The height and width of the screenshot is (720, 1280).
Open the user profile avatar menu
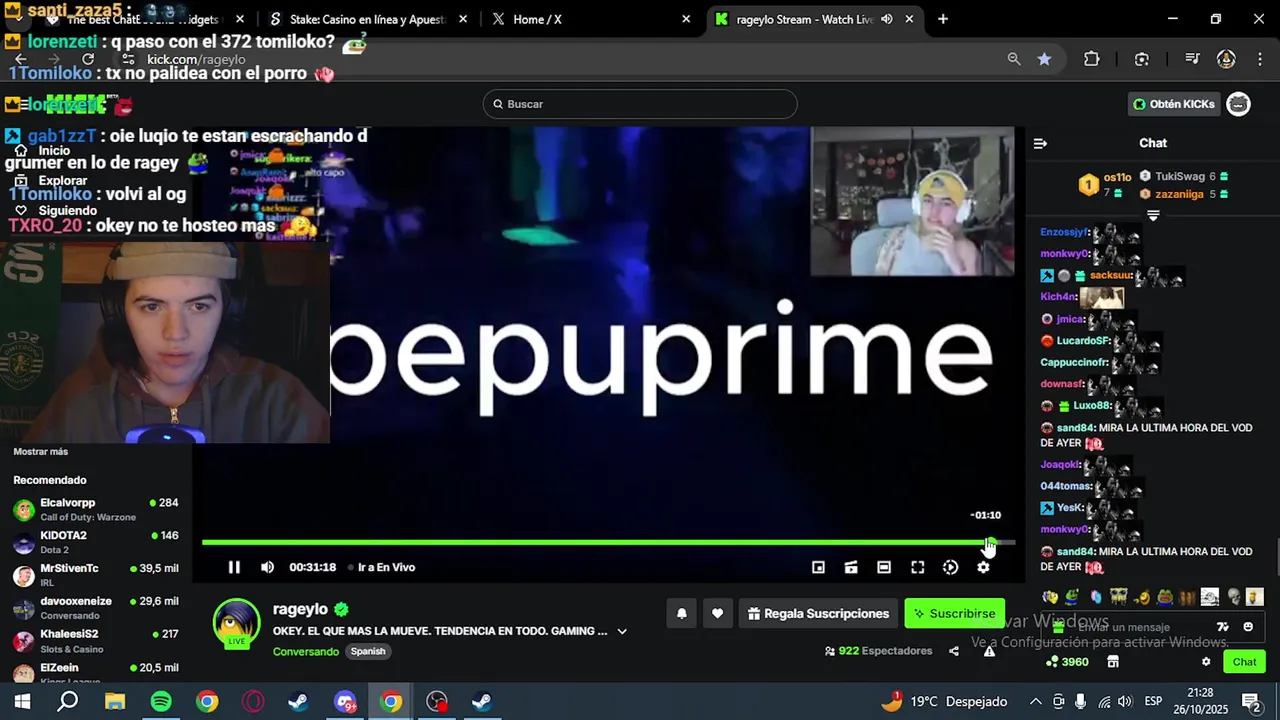click(x=1239, y=104)
